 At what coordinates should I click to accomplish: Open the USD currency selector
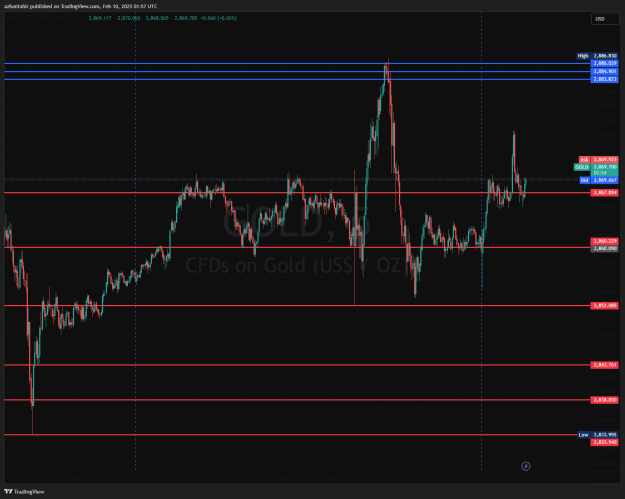(605, 19)
